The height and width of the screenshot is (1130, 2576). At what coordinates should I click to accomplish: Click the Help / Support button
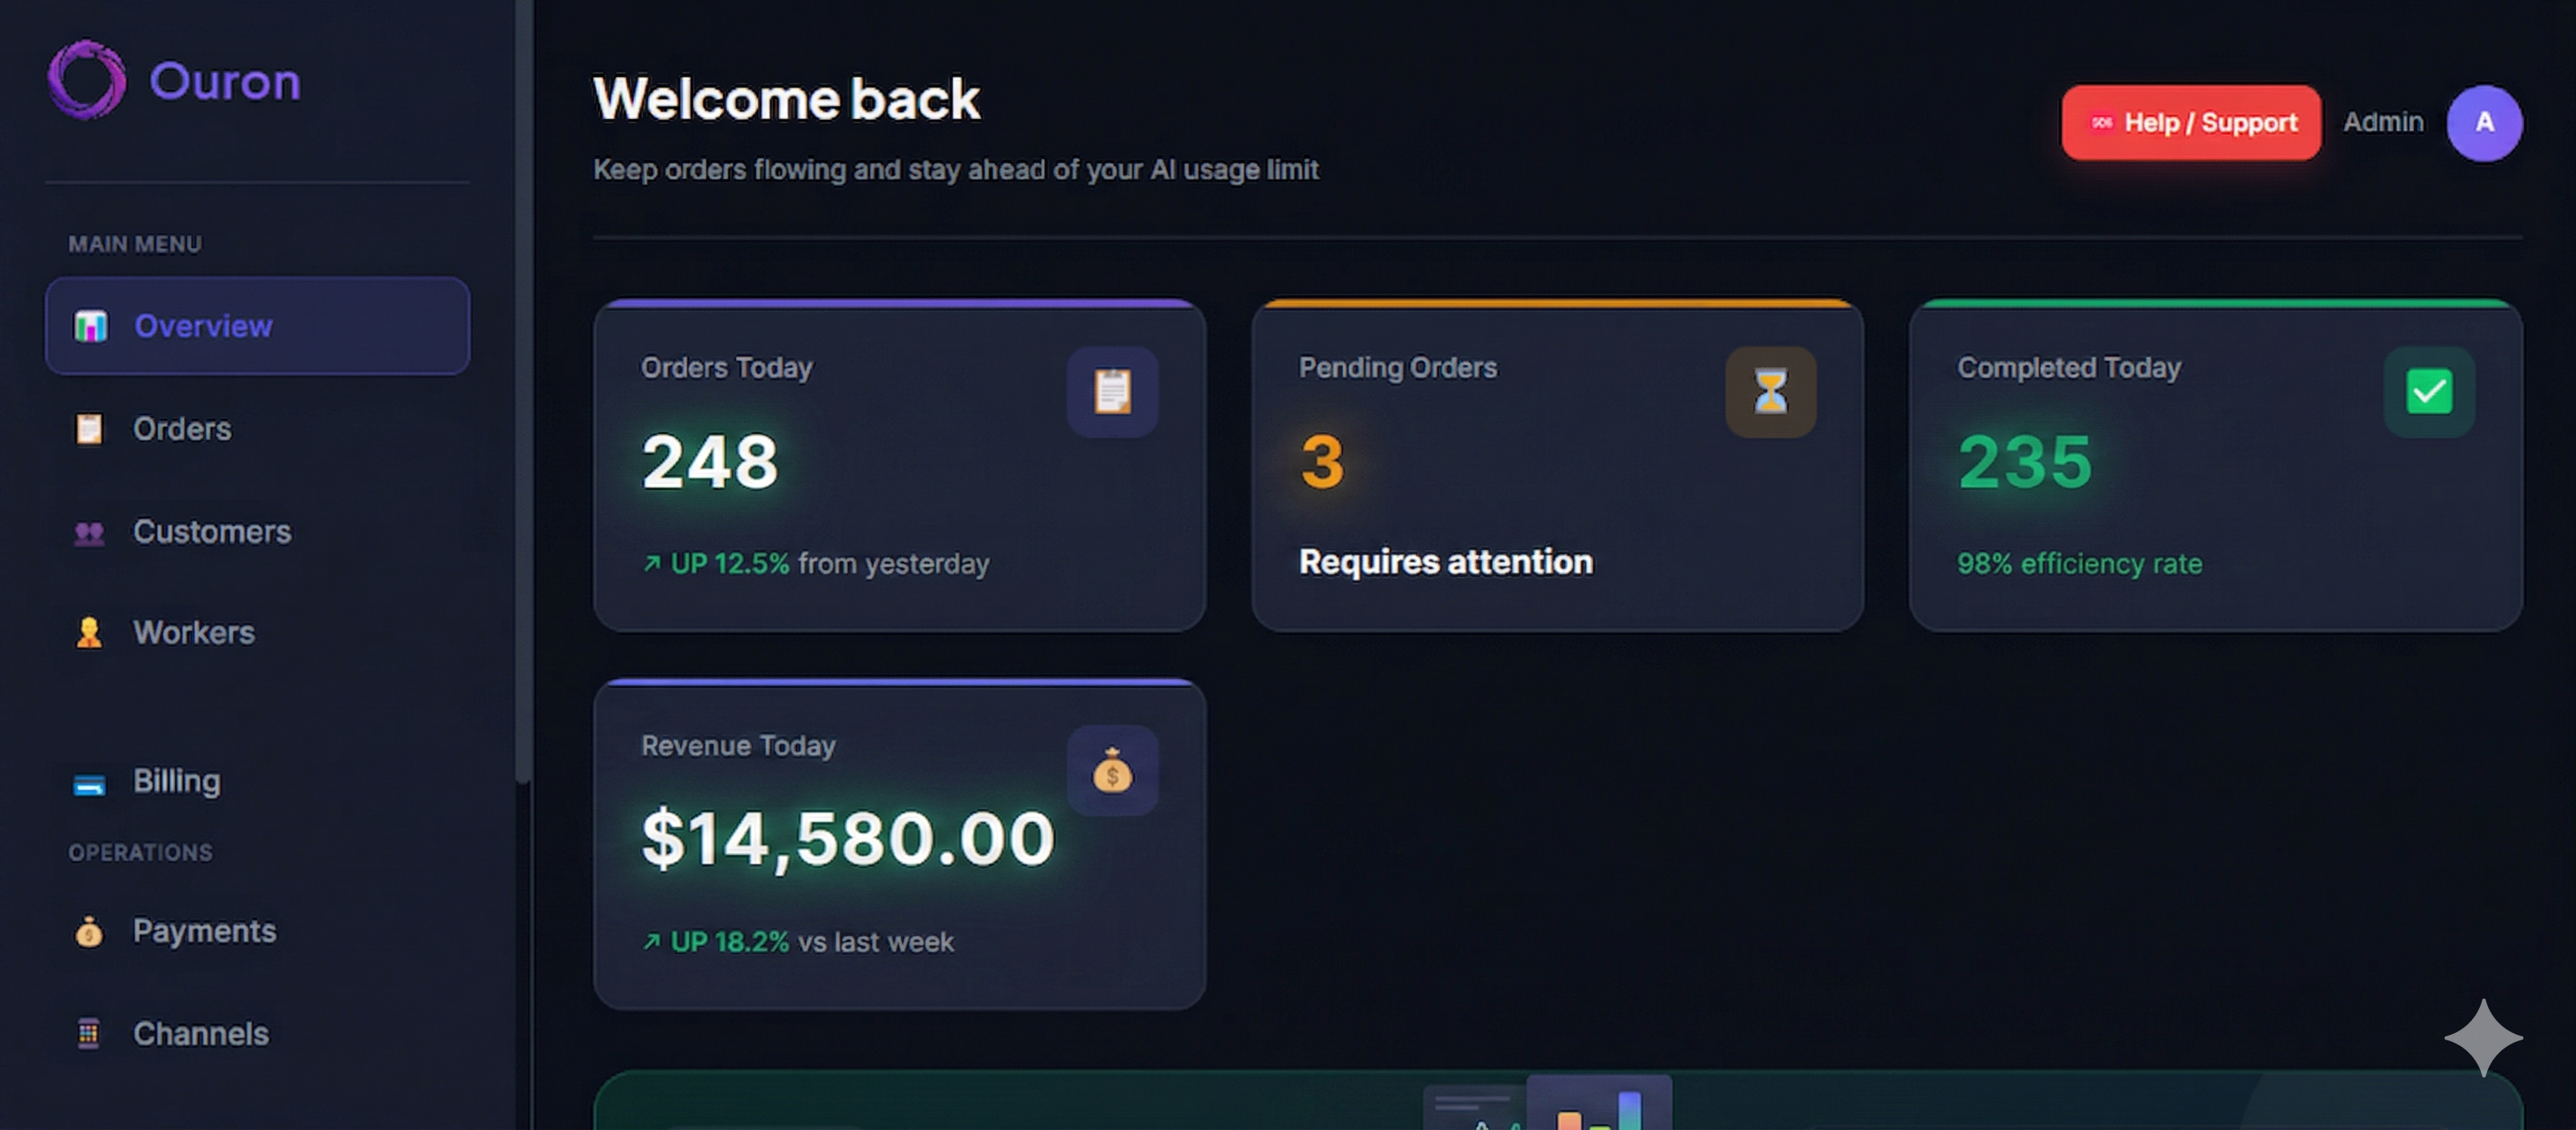[x=2190, y=122]
